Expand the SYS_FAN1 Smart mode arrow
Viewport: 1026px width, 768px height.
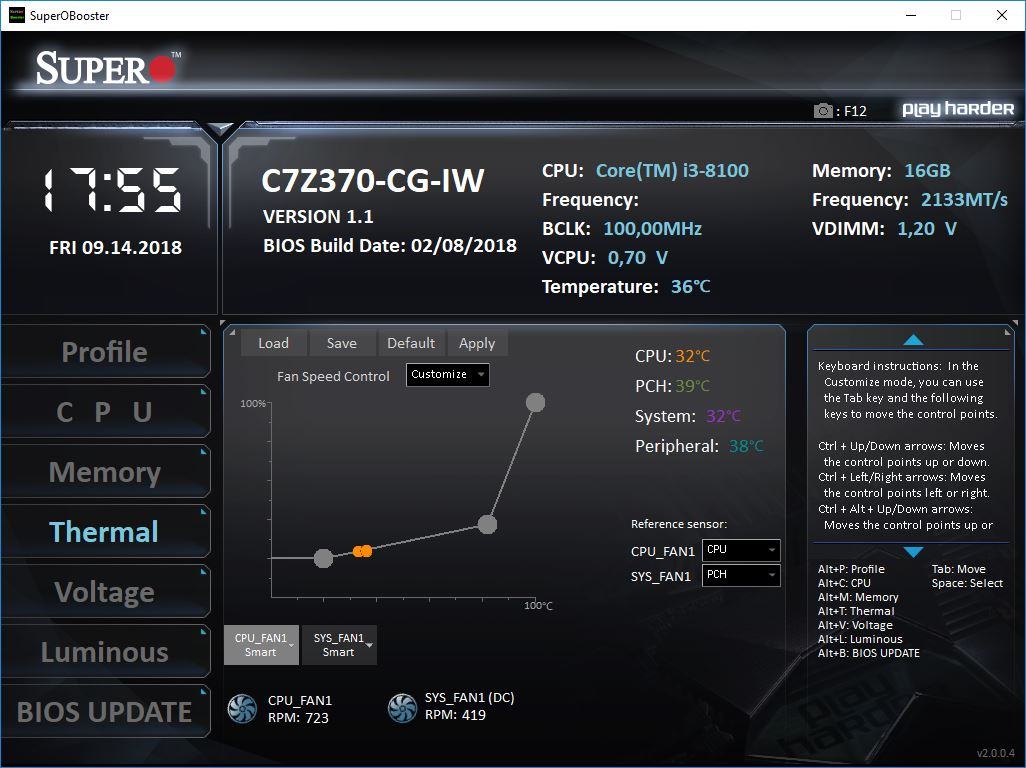(x=370, y=646)
